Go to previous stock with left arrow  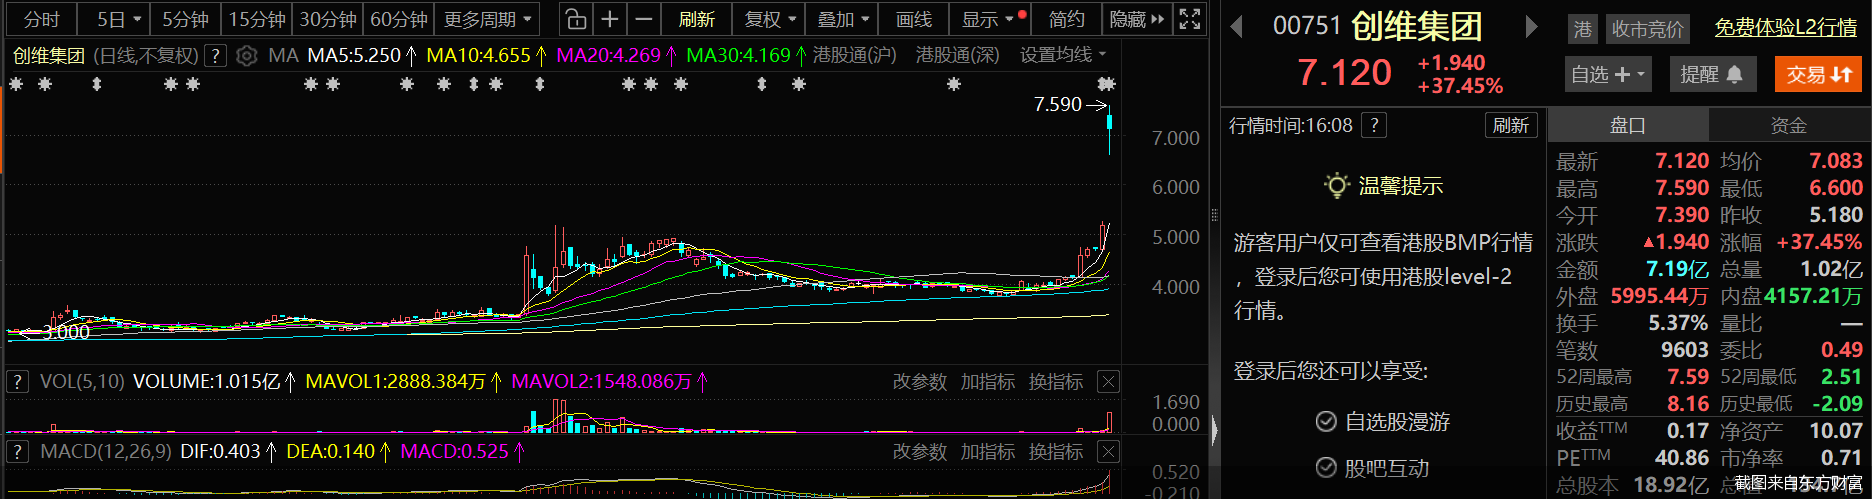pyautogui.click(x=1237, y=27)
